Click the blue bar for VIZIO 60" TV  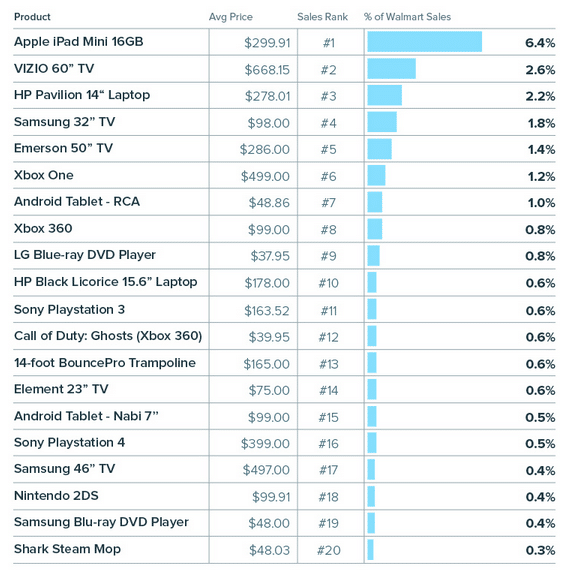(x=391, y=69)
